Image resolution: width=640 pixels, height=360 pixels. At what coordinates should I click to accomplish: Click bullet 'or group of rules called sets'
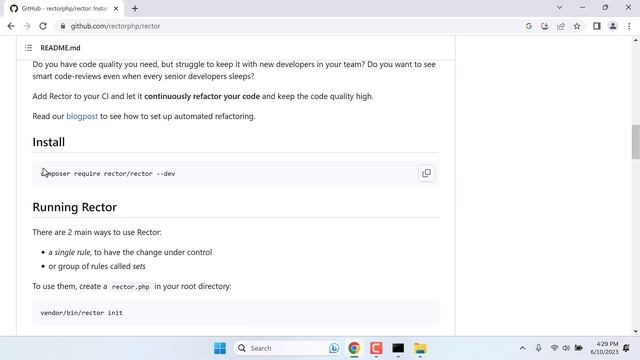point(97,266)
